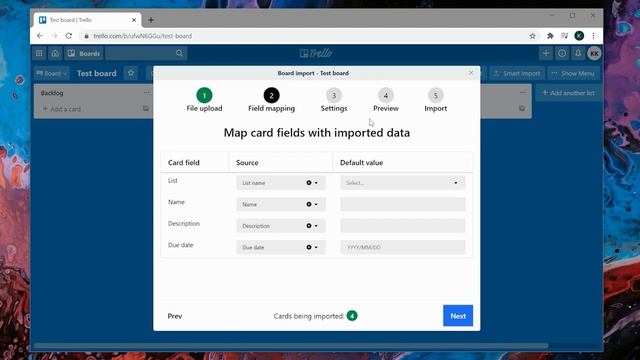
Task: Click the browser address bar URL
Action: pos(142,36)
